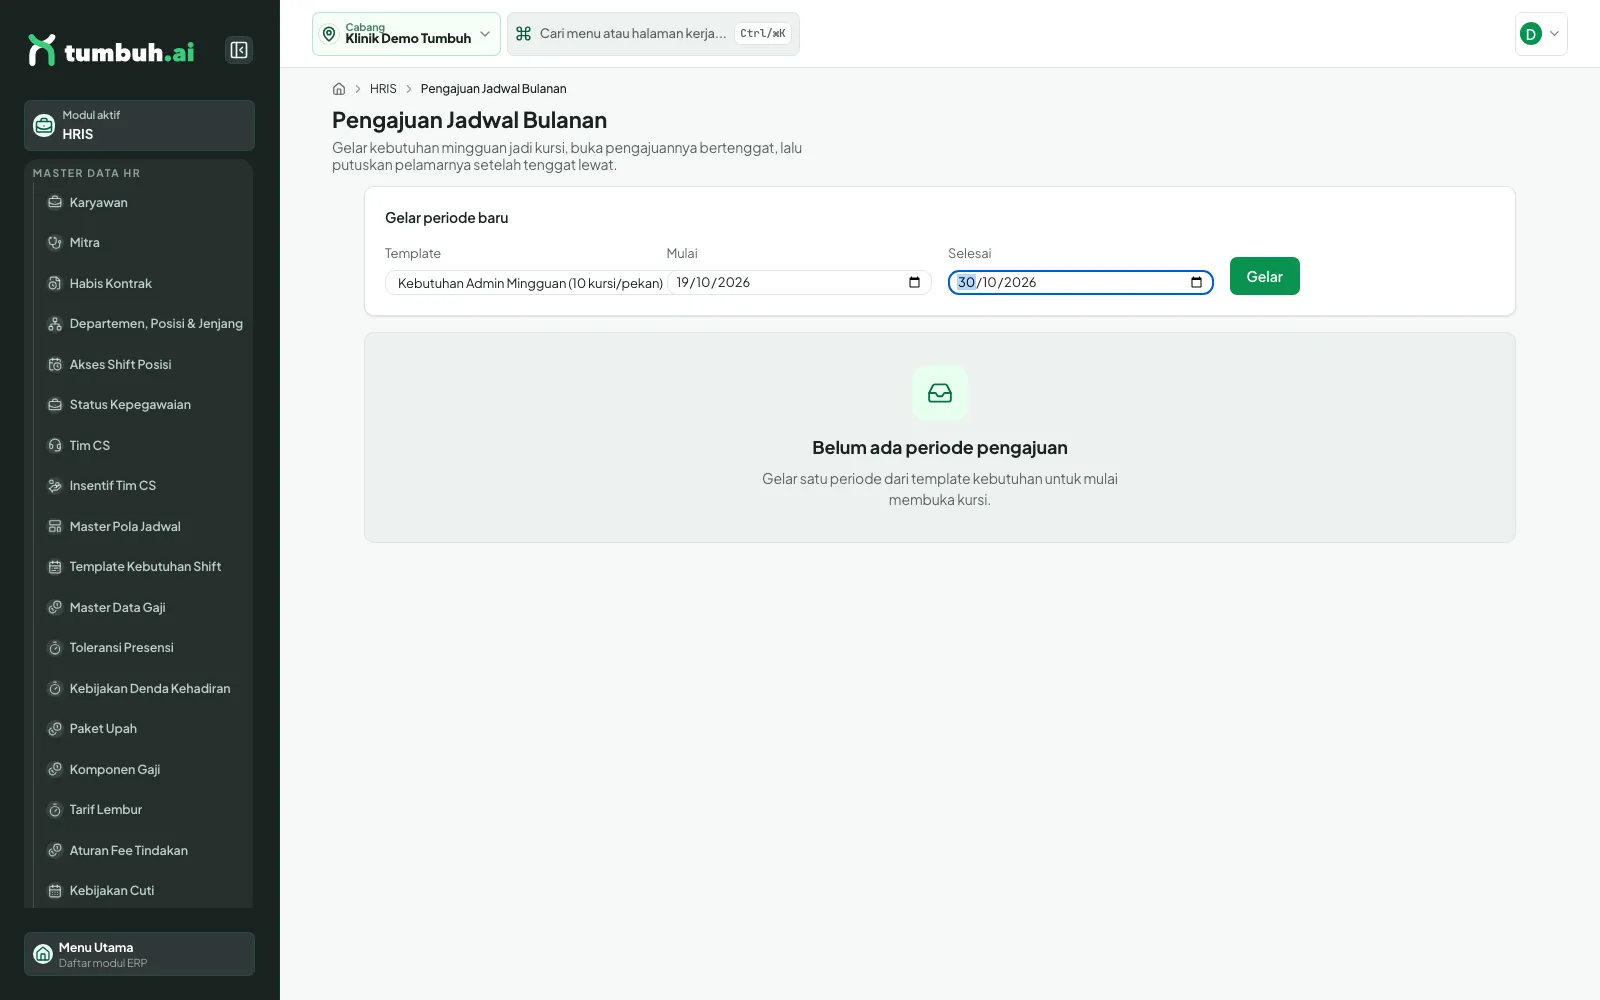Image resolution: width=1600 pixels, height=1000 pixels.
Task: Click the Akses Shift Posisi icon
Action: pos(55,364)
